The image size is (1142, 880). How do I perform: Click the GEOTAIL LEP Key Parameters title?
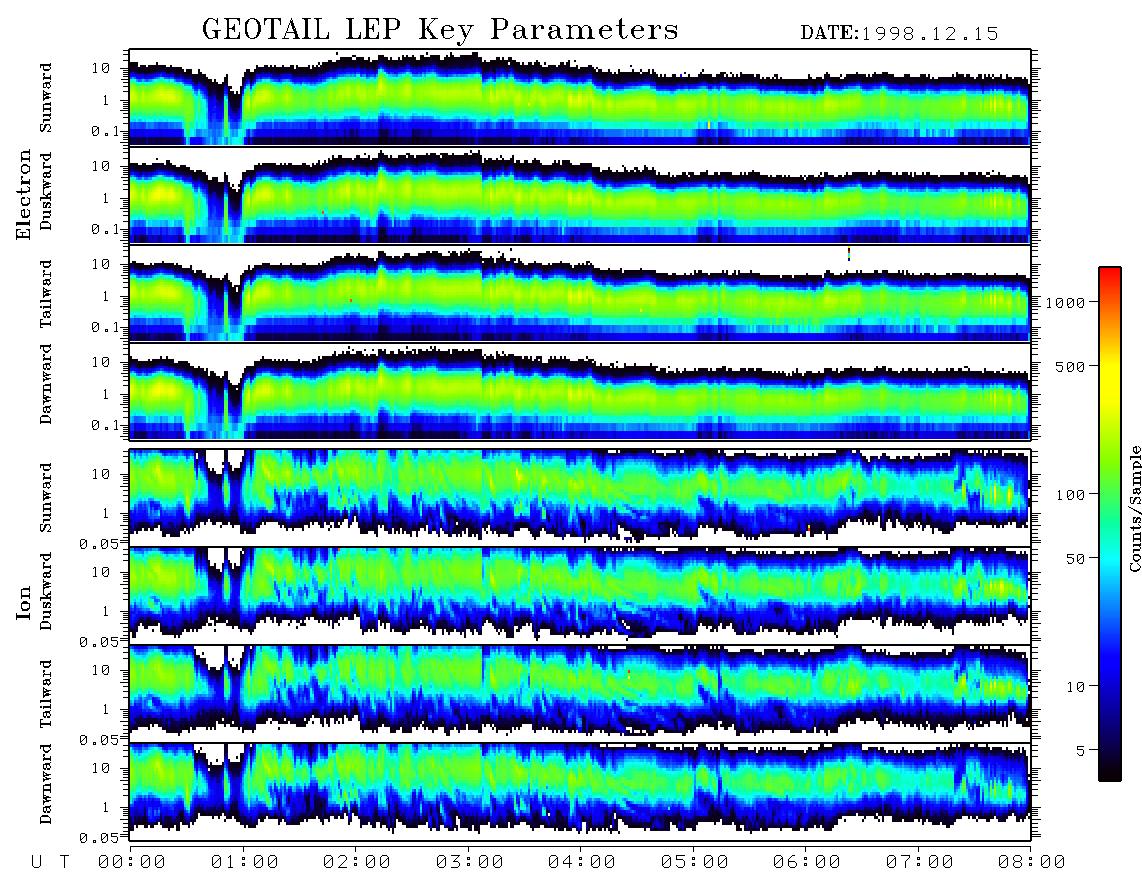440,30
